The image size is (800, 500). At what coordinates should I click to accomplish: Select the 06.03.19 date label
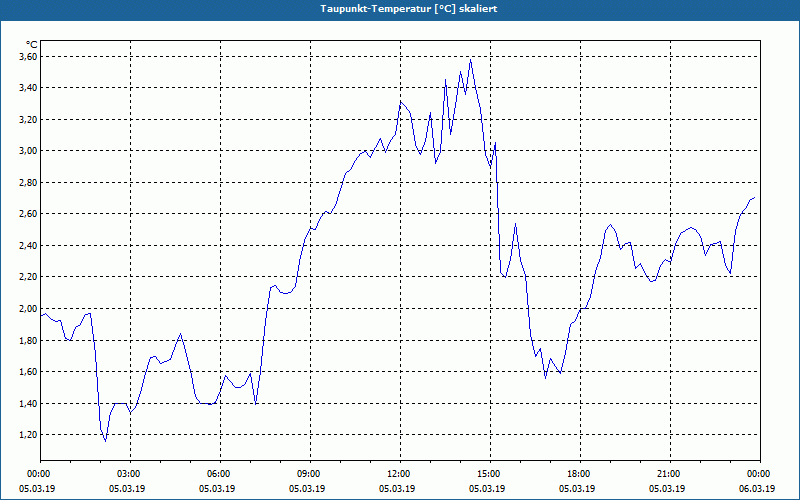[757, 489]
